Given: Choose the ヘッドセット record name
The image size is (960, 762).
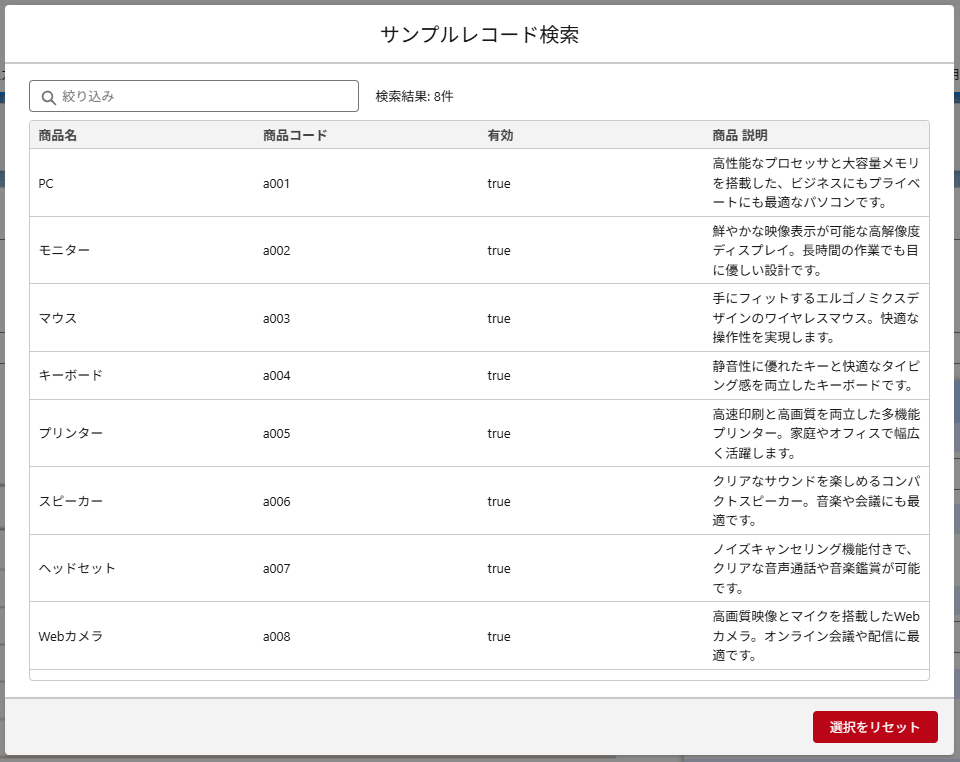Looking at the screenshot, I should click(x=77, y=568).
